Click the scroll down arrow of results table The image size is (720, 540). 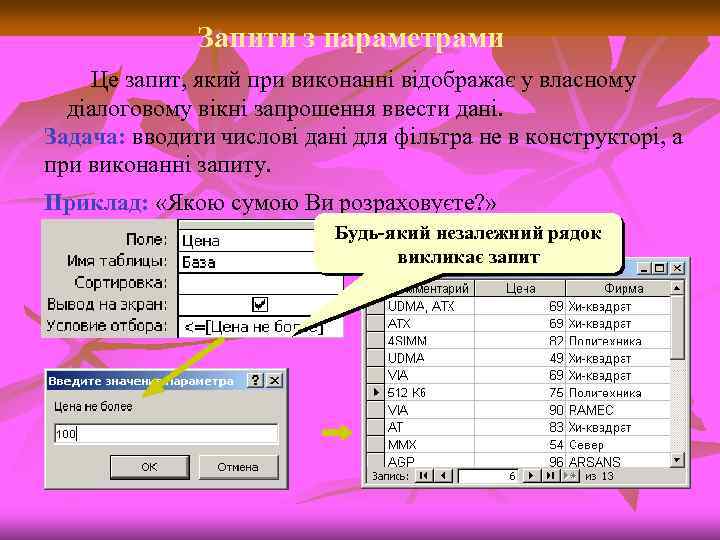(677, 459)
